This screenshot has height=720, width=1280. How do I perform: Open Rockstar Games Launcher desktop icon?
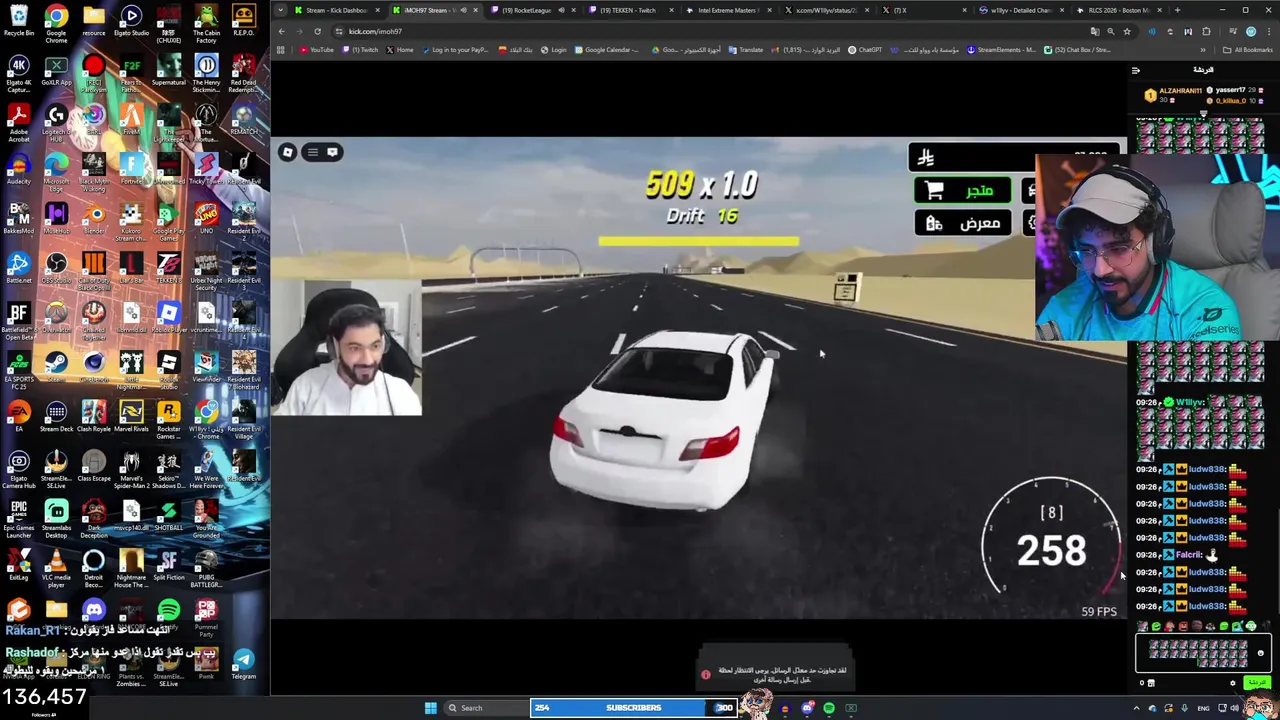(168, 420)
